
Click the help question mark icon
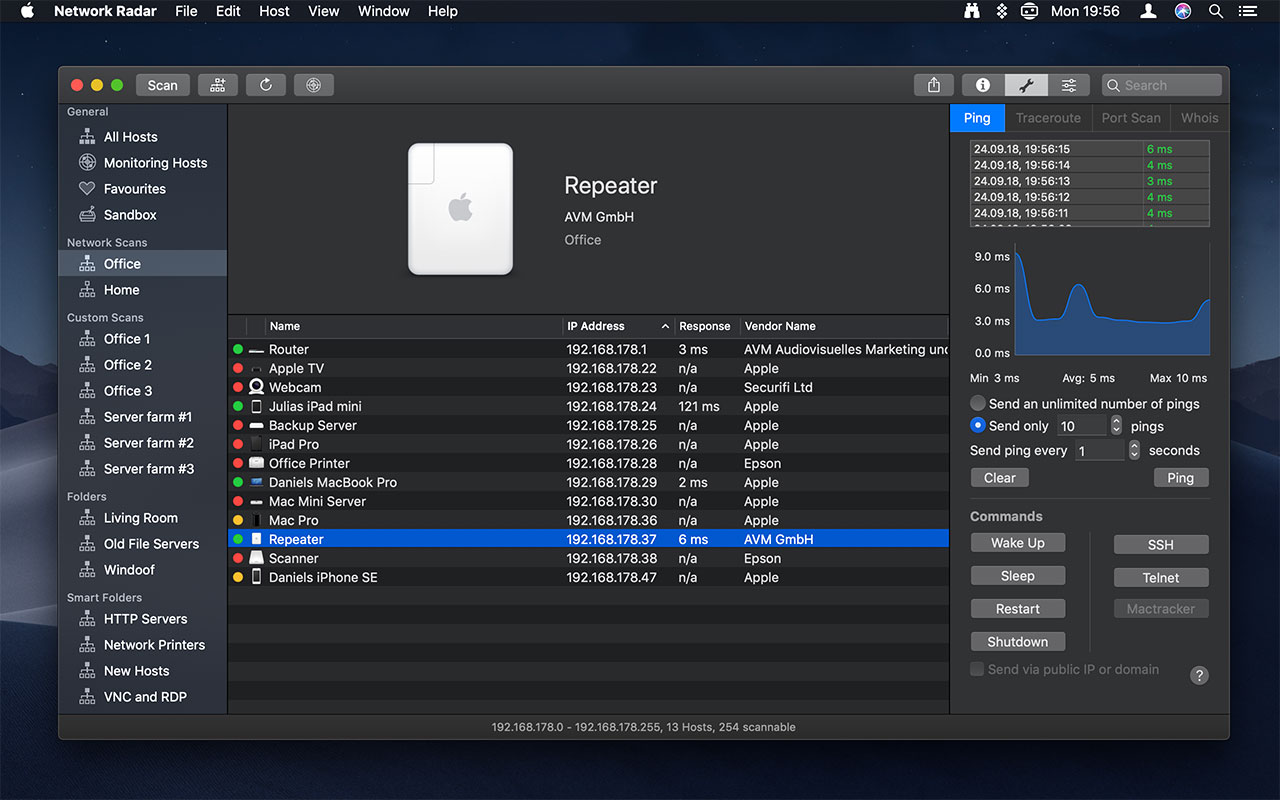tap(1199, 675)
